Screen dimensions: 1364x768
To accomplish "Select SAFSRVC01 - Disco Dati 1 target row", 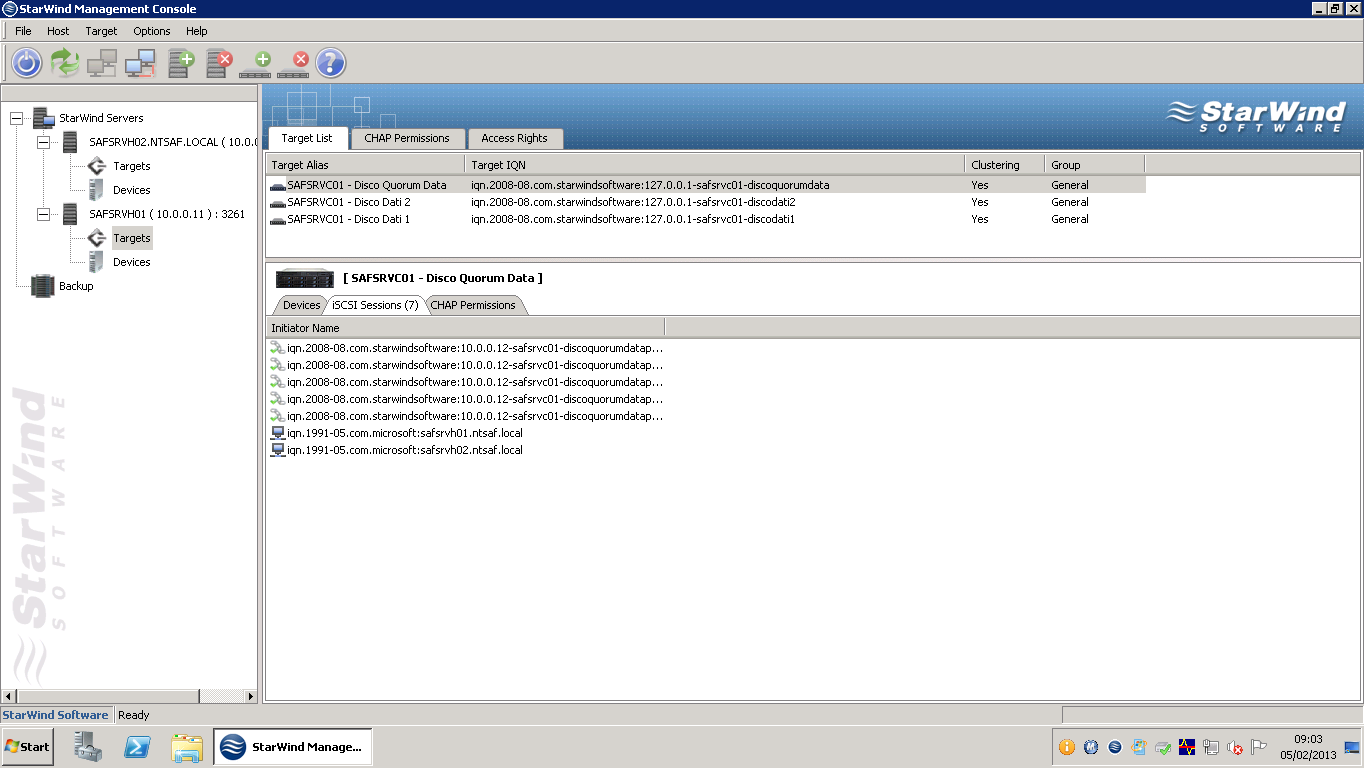I will 706,219.
